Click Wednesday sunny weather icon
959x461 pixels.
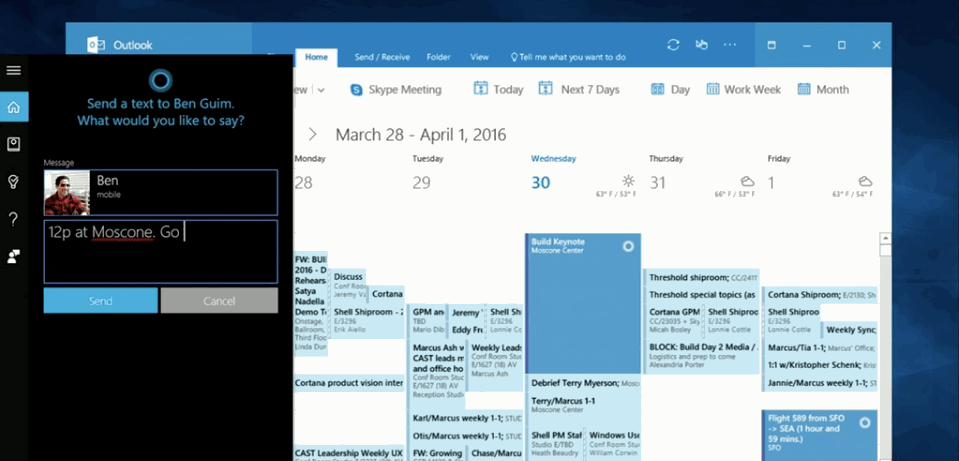pyautogui.click(x=628, y=181)
